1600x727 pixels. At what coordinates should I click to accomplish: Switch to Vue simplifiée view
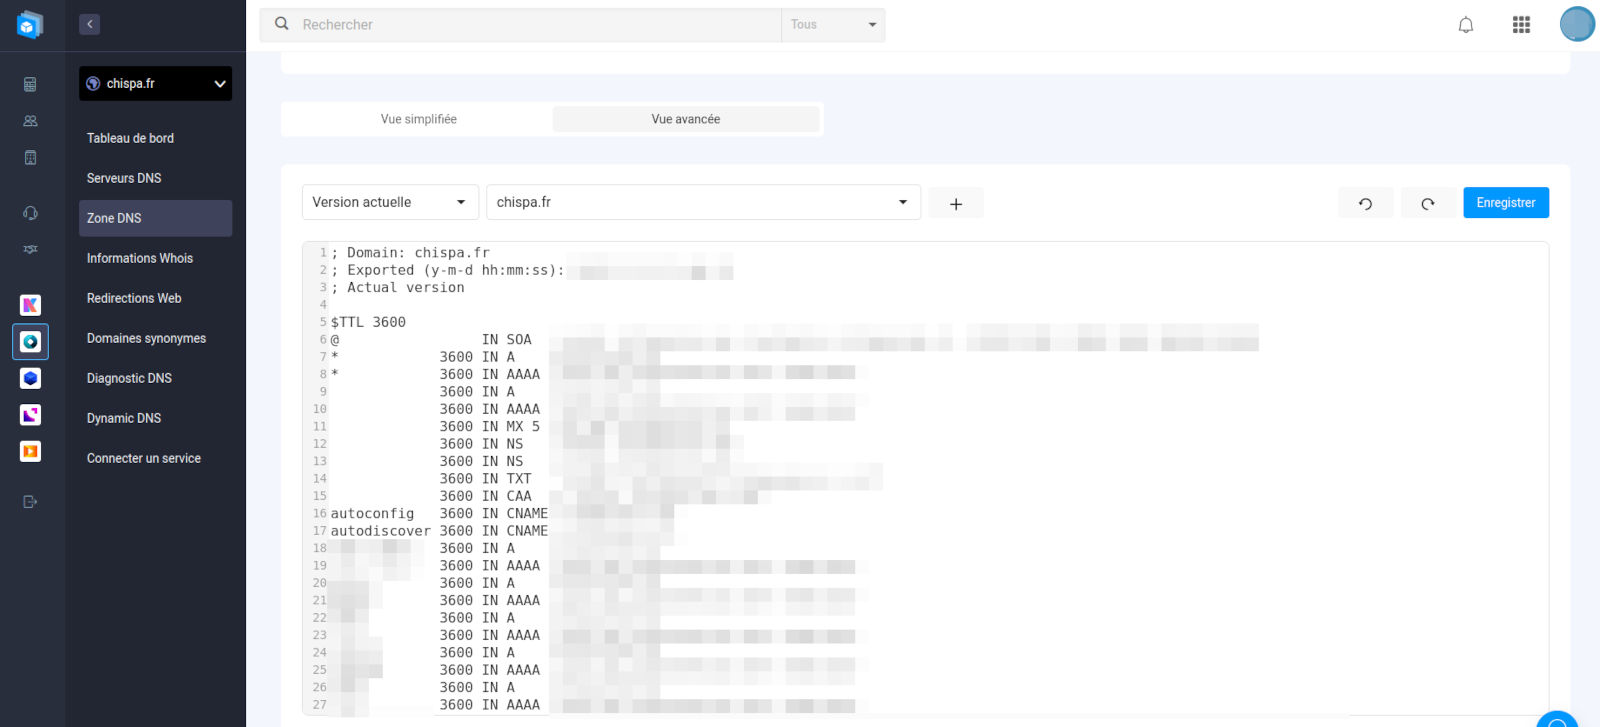[x=418, y=119]
